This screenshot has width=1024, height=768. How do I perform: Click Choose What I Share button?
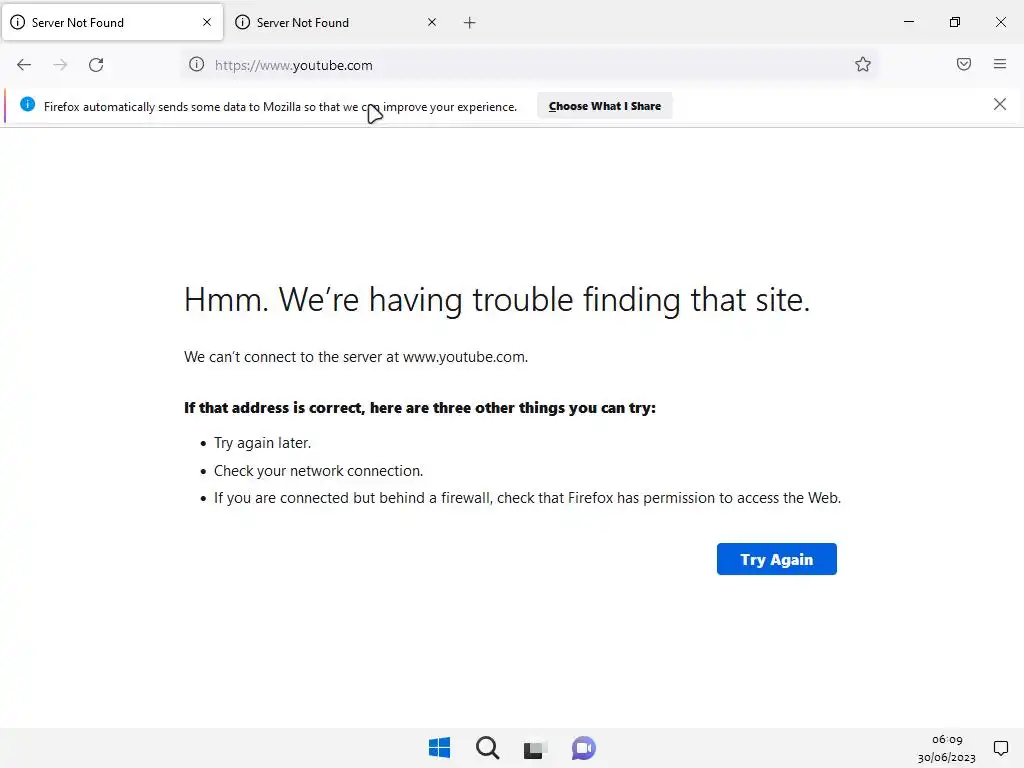[605, 106]
